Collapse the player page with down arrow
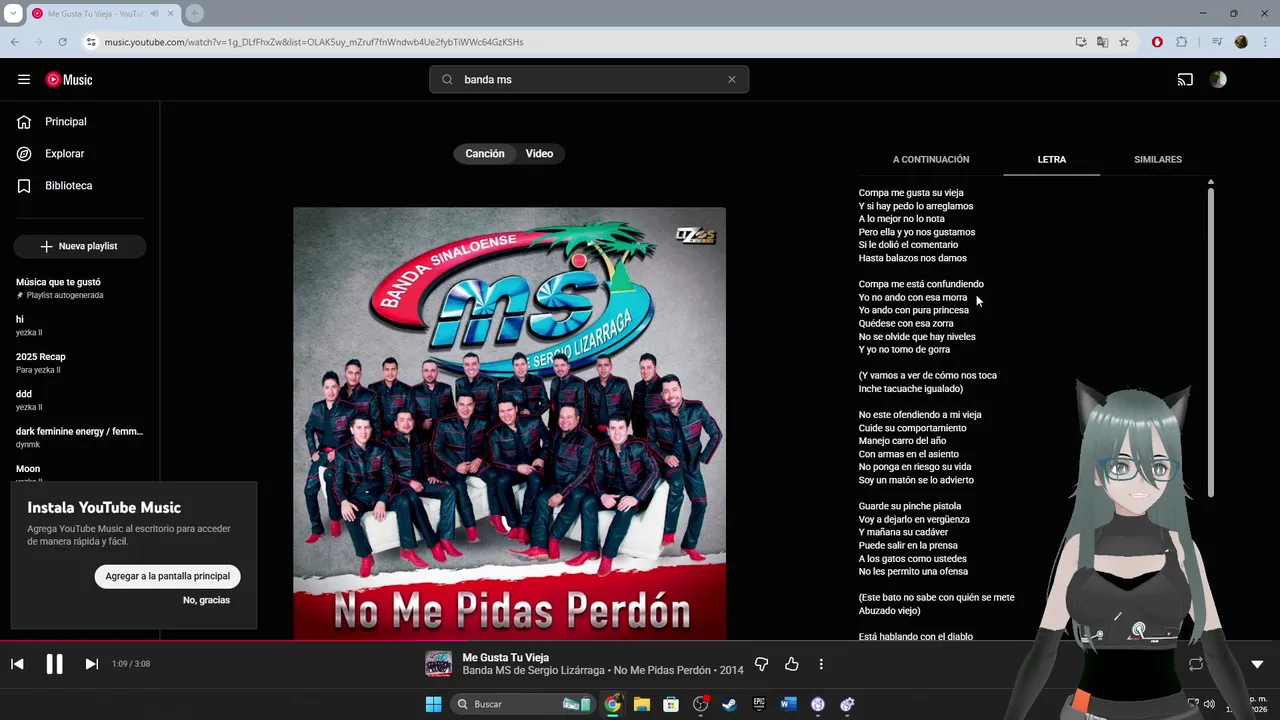The width and height of the screenshot is (1280, 720). click(1257, 664)
